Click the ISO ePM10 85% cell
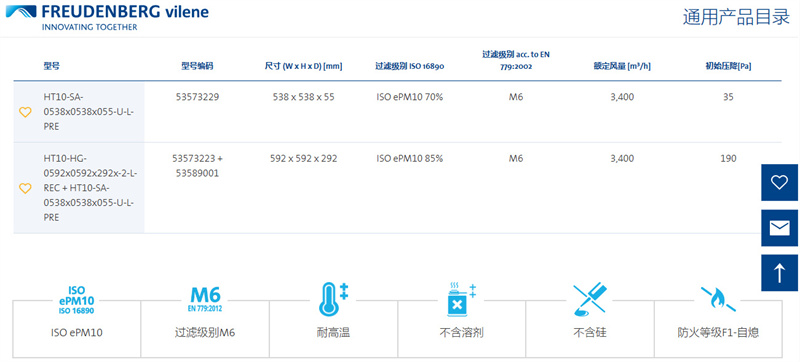The image size is (800, 362). (x=410, y=159)
